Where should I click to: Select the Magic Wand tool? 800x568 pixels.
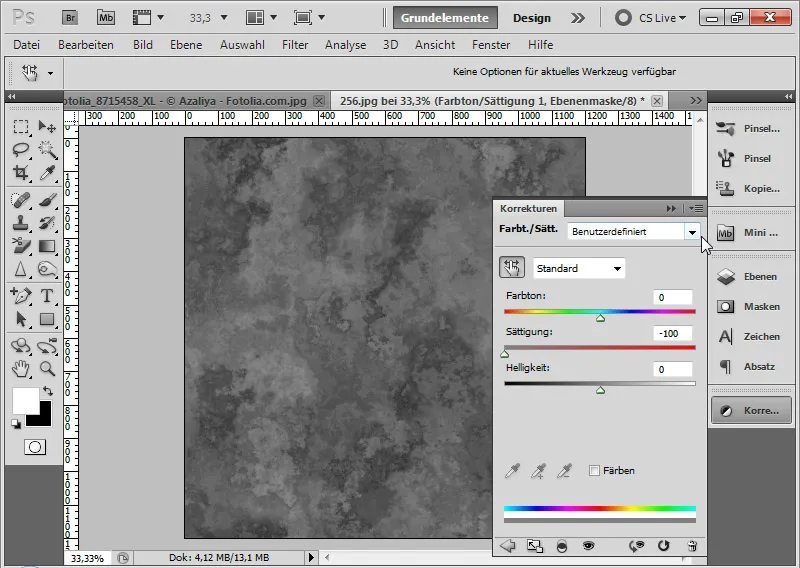pyautogui.click(x=47, y=150)
